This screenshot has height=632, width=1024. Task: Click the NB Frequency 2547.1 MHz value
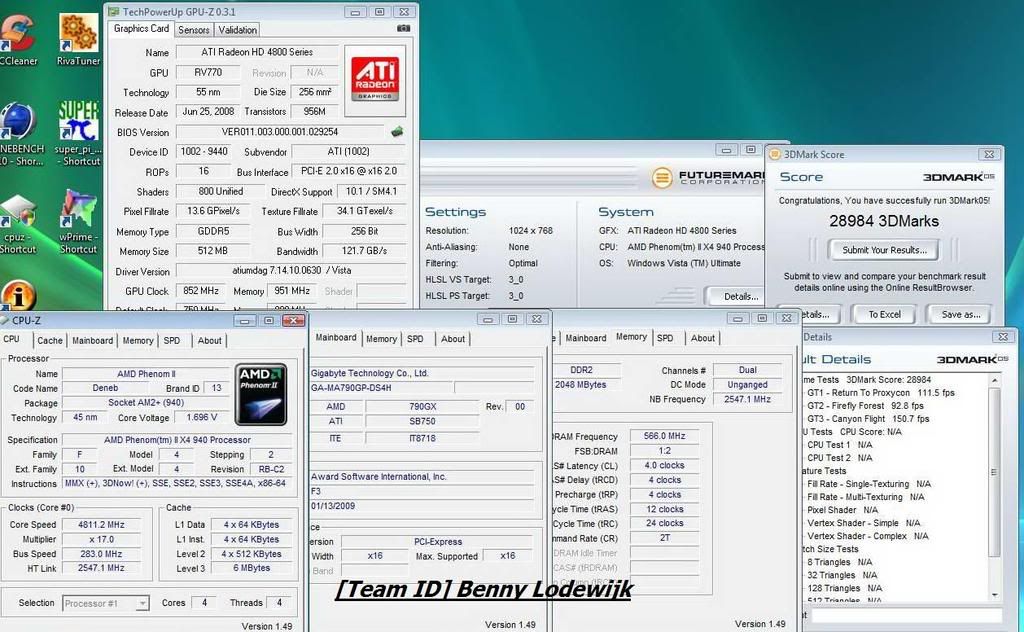point(747,400)
